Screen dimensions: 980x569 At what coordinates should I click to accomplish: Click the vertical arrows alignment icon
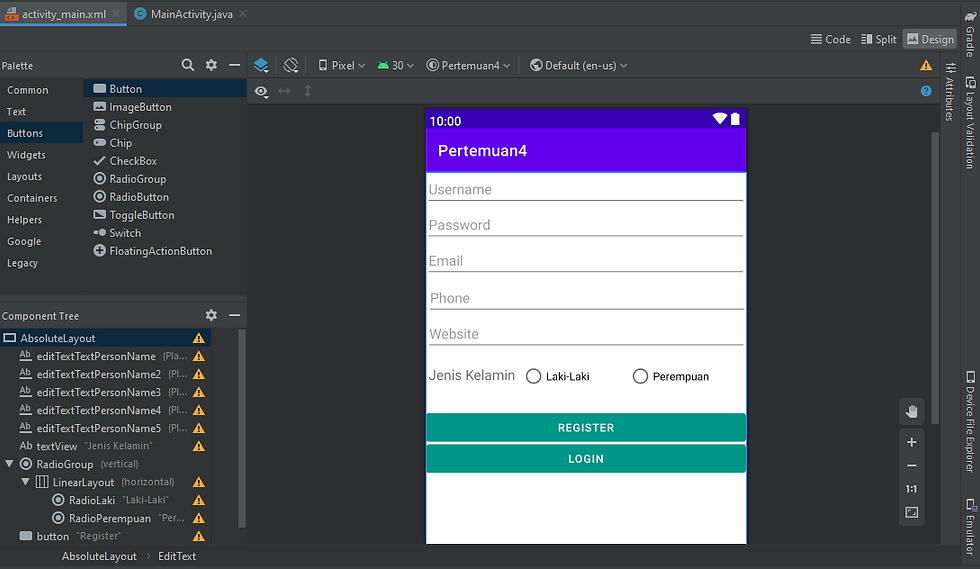click(308, 91)
